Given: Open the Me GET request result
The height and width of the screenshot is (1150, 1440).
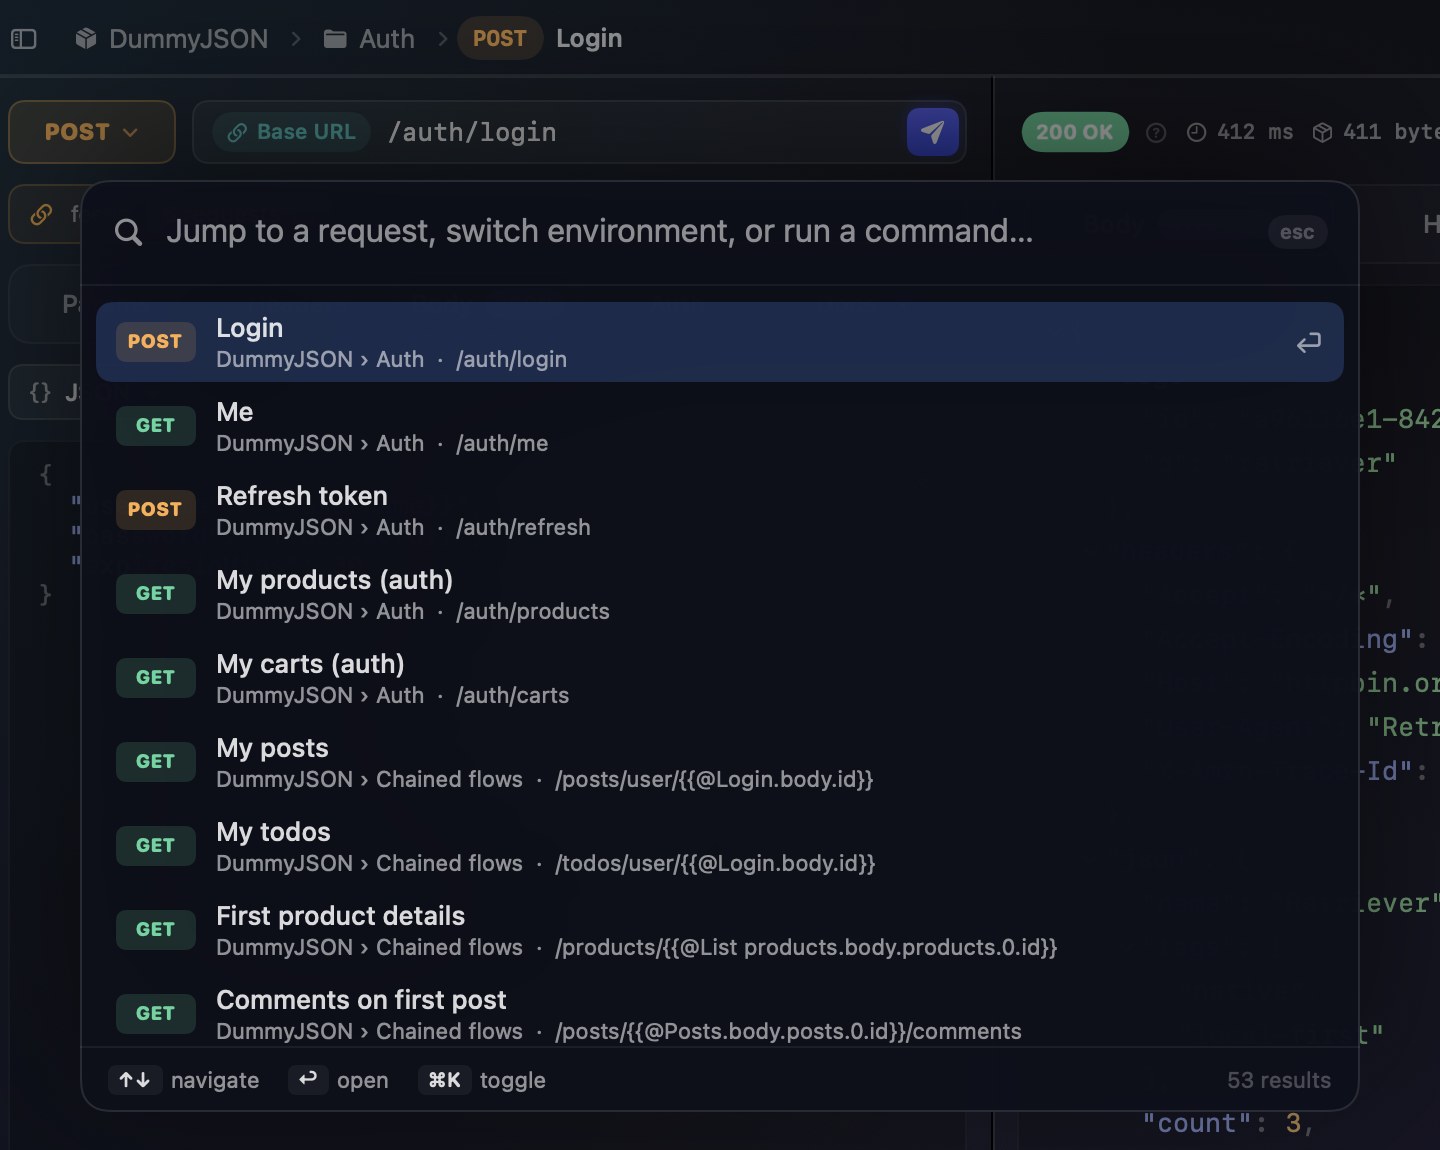Looking at the screenshot, I should tap(720, 426).
